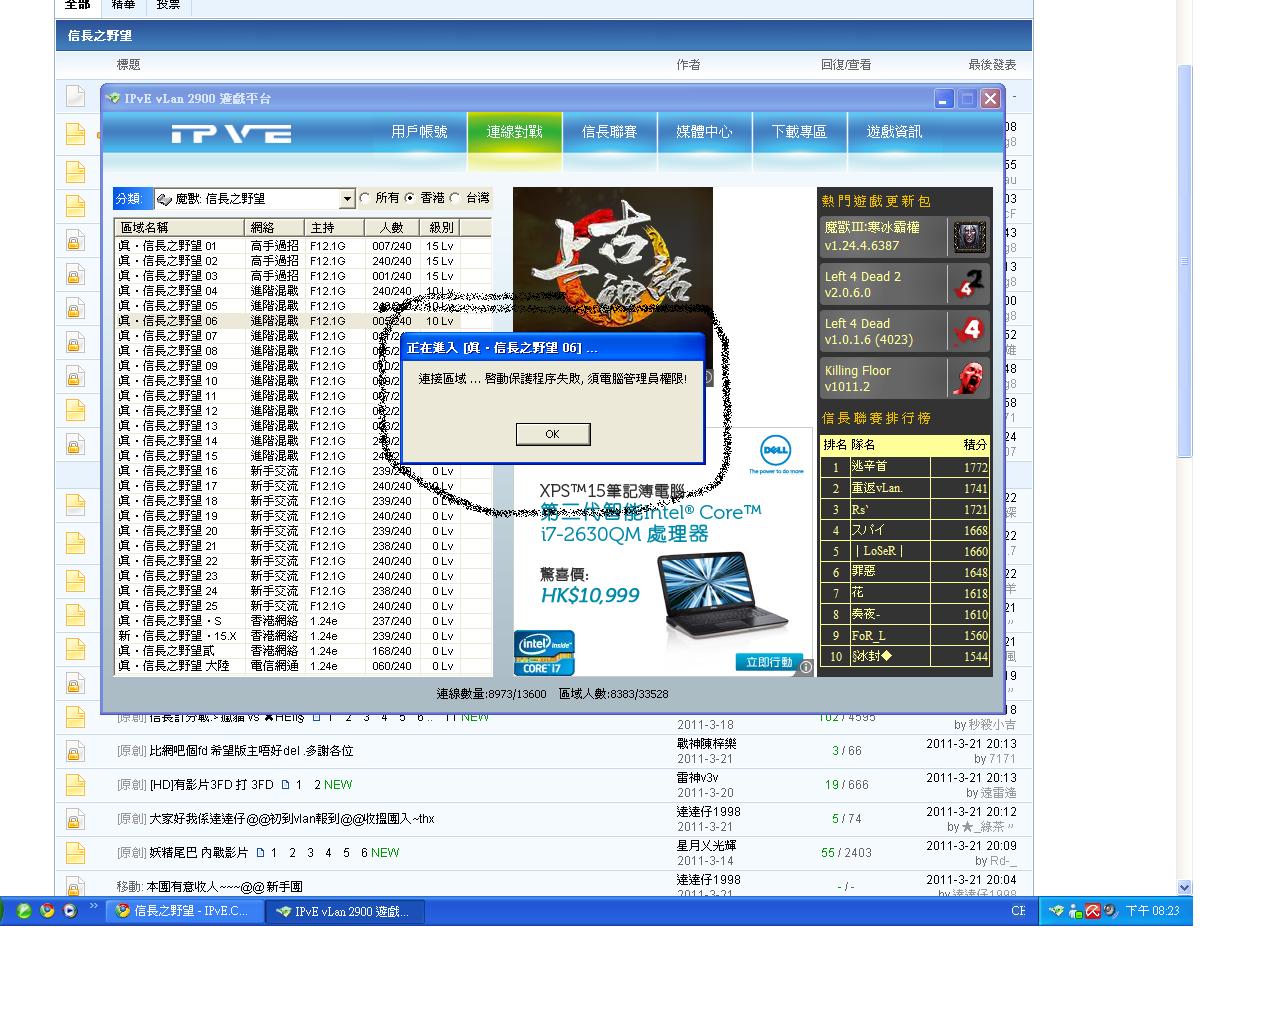The image size is (1280, 1024).
Task: Sort room list by 級別 column
Action: pos(441,227)
